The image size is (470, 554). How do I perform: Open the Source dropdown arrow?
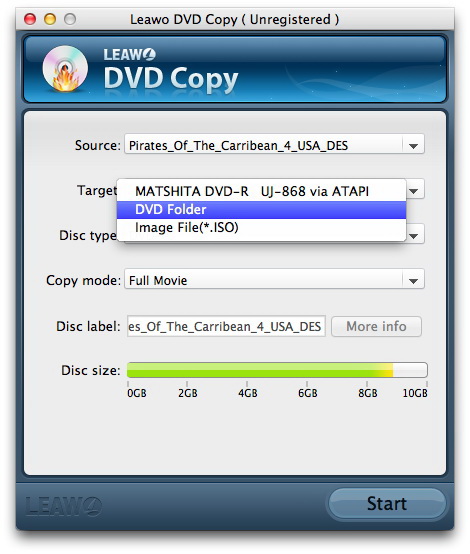click(413, 146)
